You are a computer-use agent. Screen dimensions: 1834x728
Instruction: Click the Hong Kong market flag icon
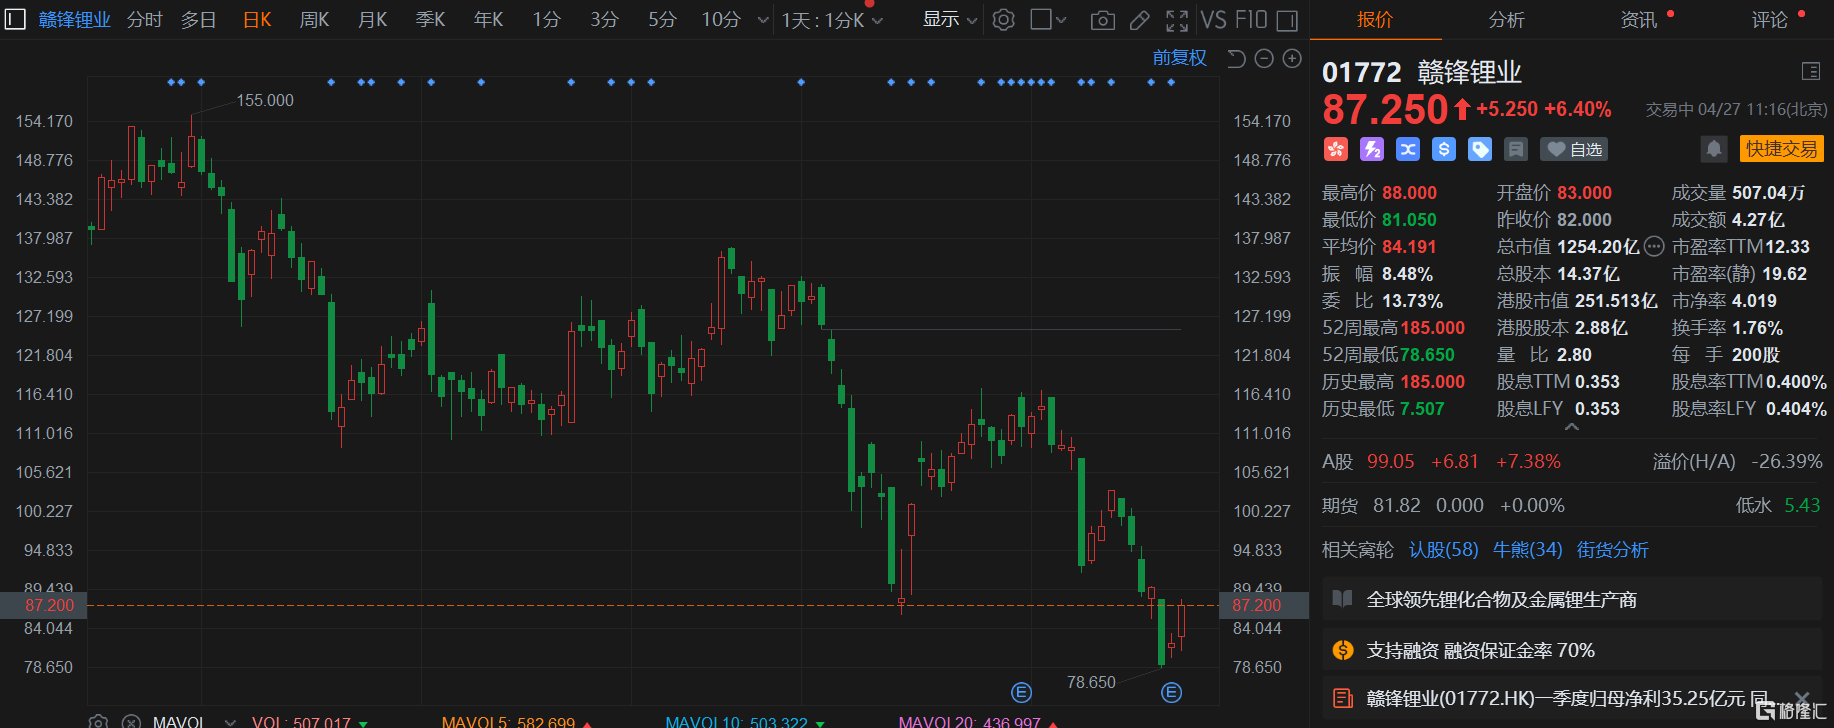(1336, 149)
